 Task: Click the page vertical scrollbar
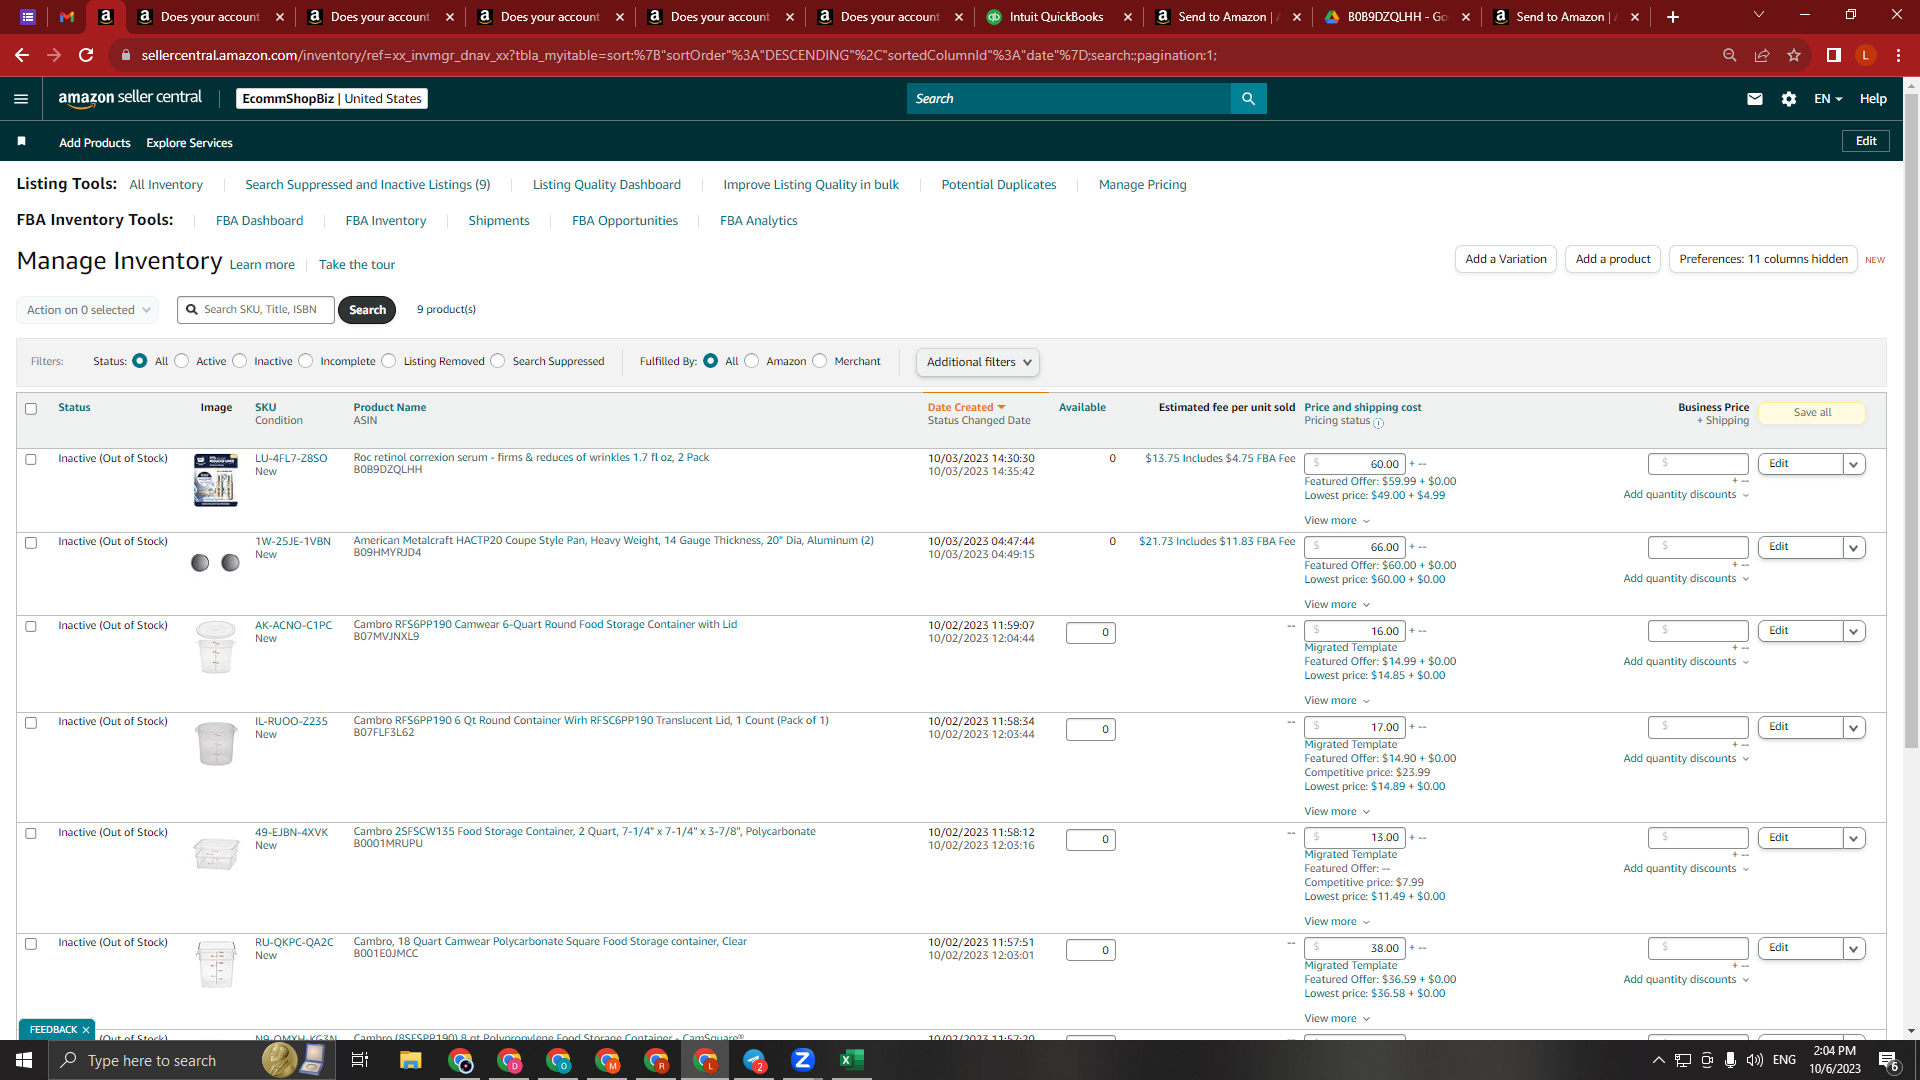pyautogui.click(x=1911, y=420)
